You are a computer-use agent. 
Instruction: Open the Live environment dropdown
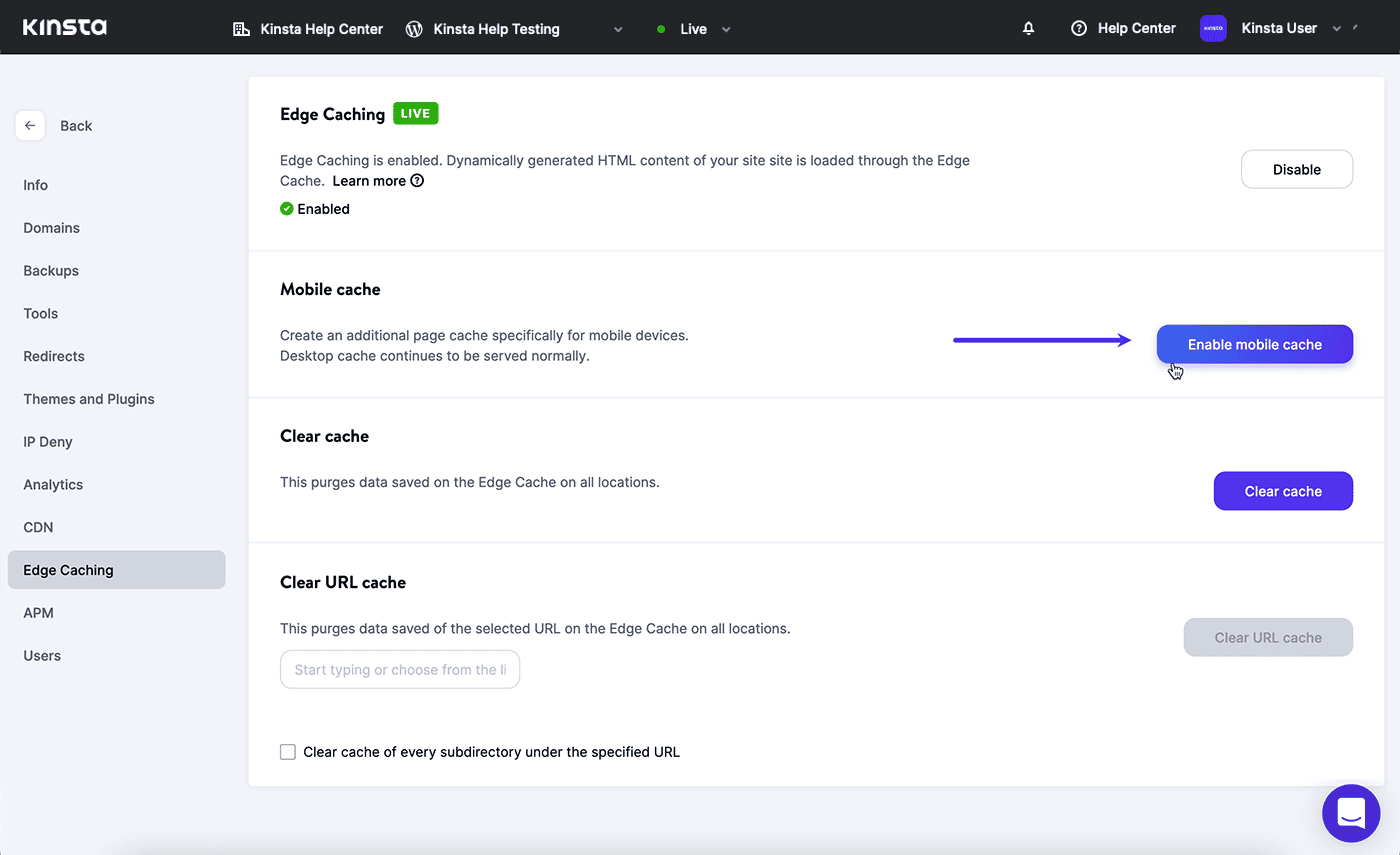pos(726,29)
